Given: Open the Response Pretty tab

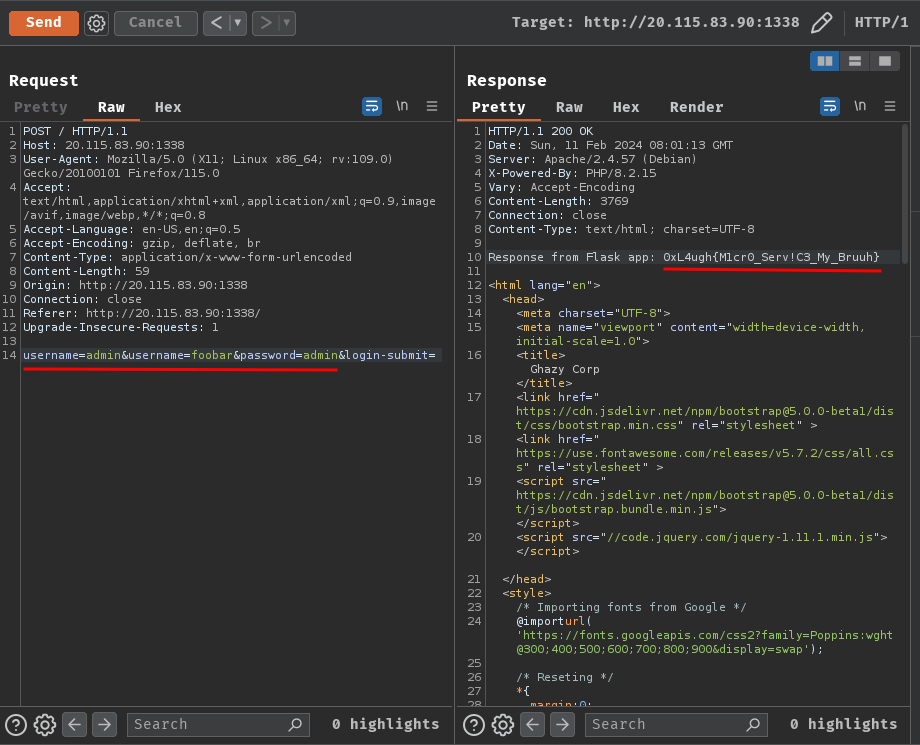Looking at the screenshot, I should pos(499,107).
